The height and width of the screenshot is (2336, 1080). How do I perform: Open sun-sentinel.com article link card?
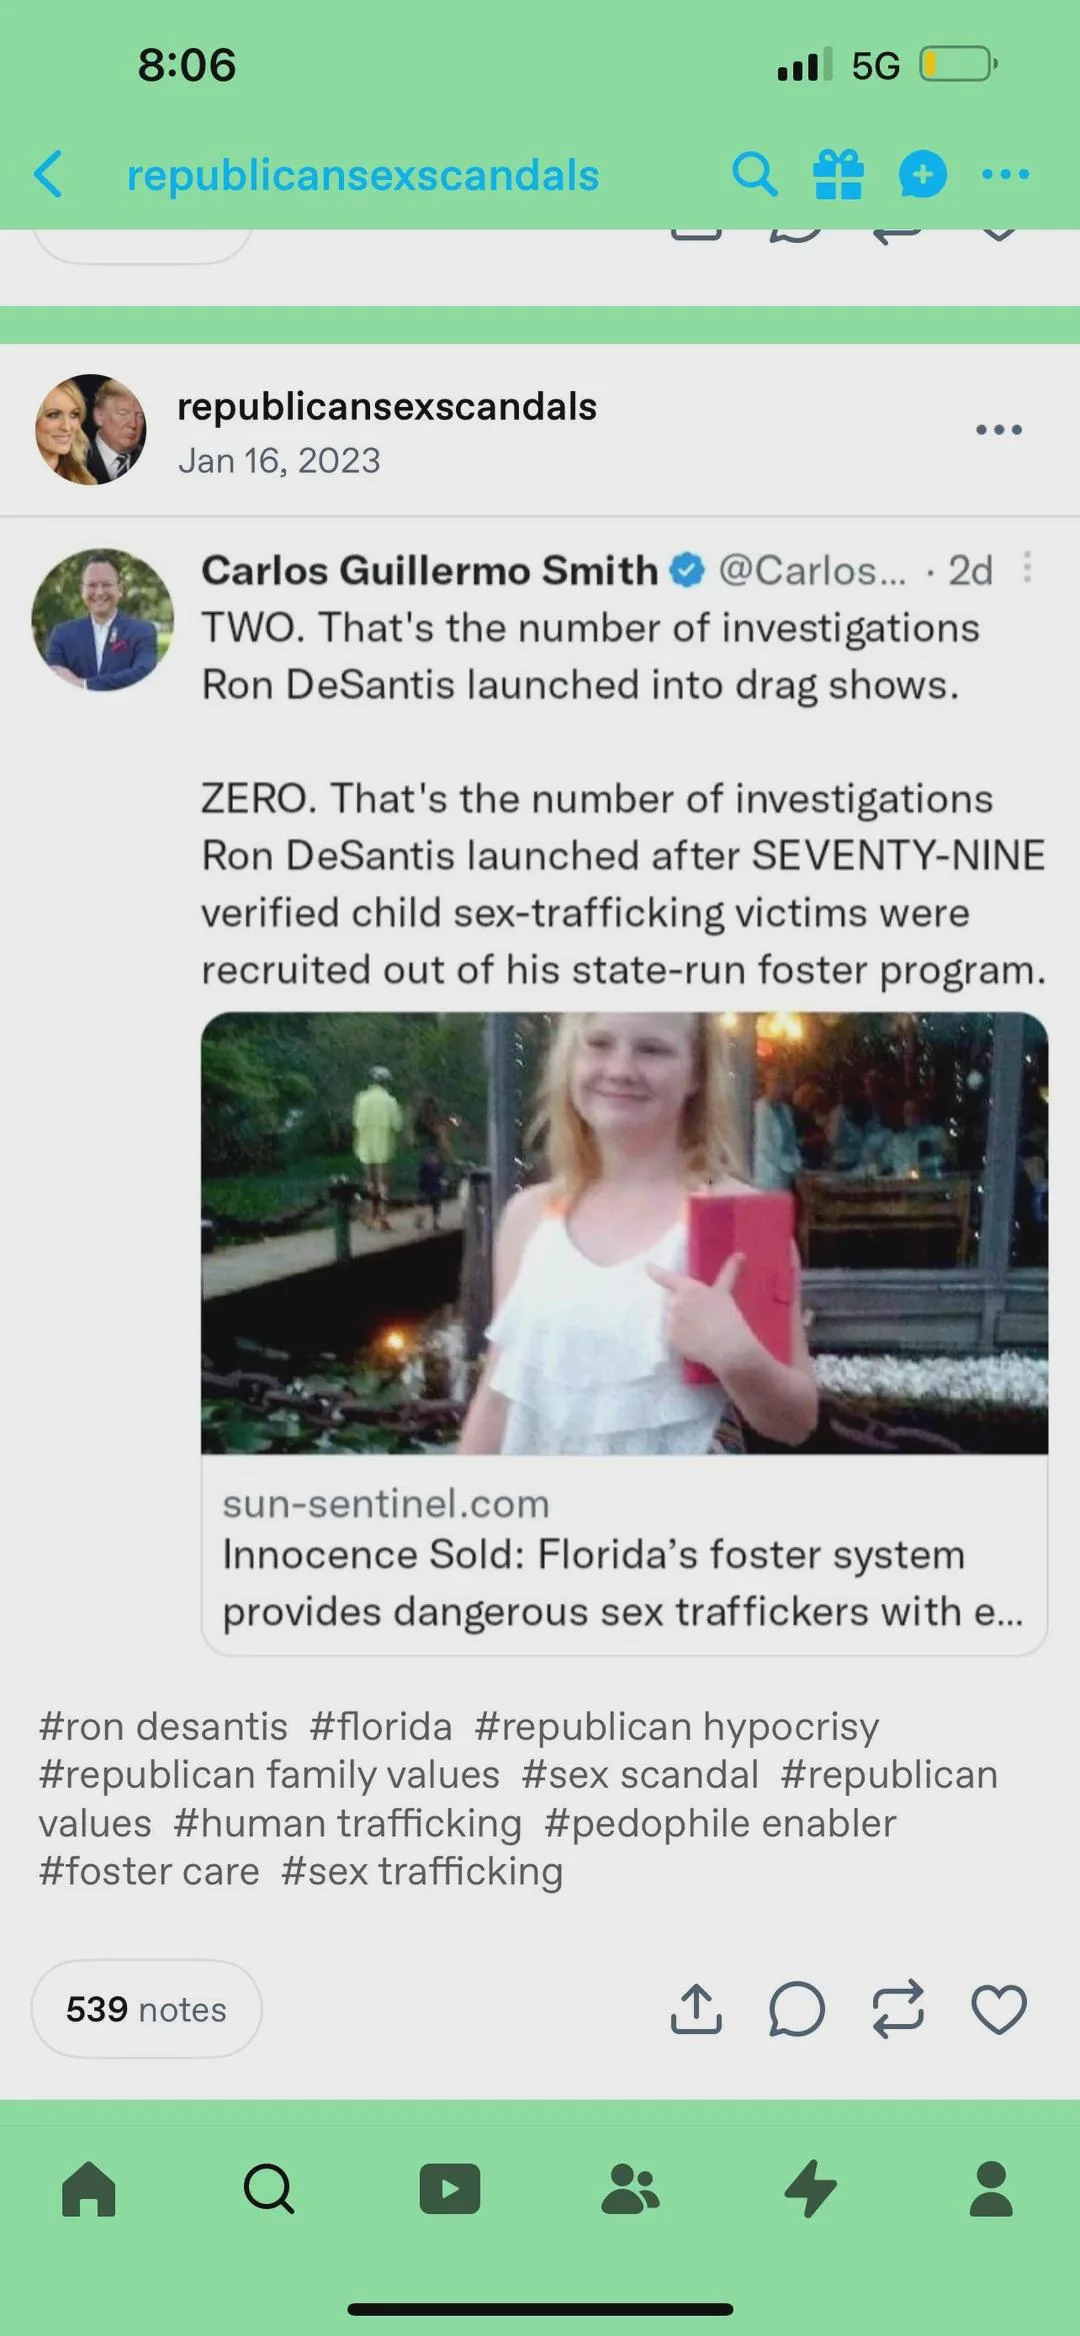click(624, 1334)
